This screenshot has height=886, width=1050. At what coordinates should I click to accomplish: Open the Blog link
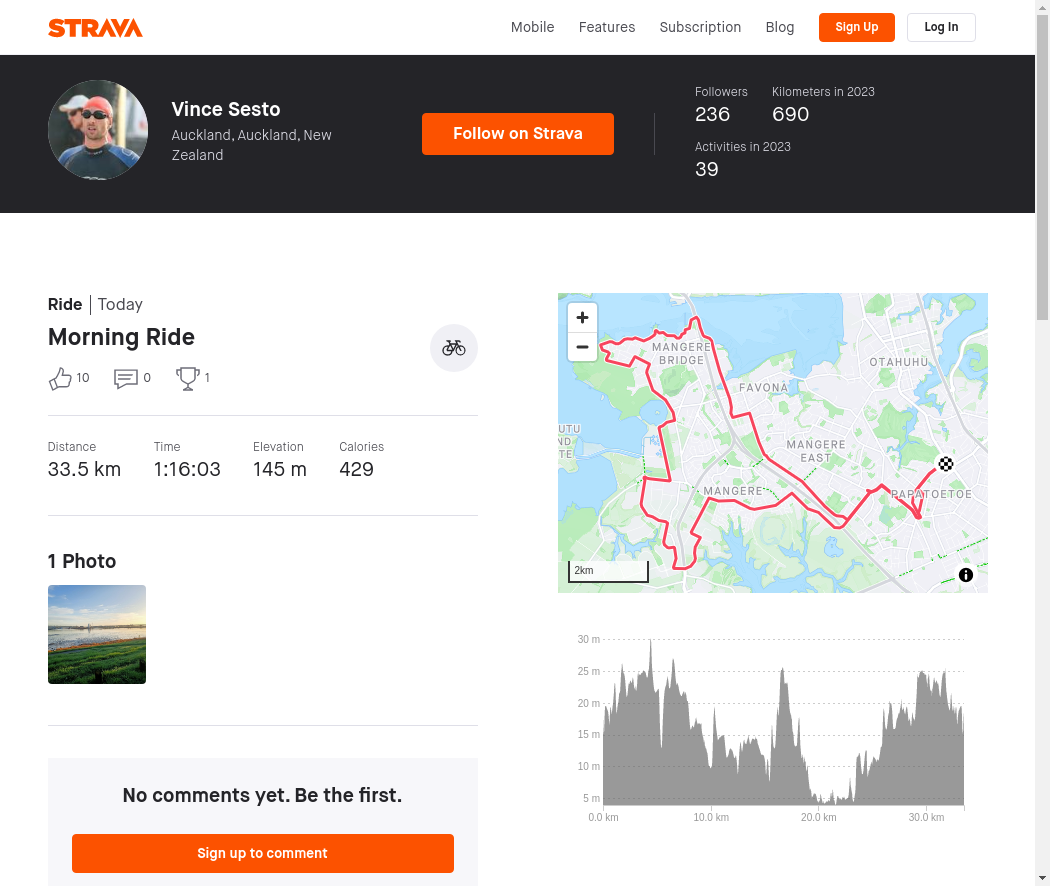click(780, 27)
